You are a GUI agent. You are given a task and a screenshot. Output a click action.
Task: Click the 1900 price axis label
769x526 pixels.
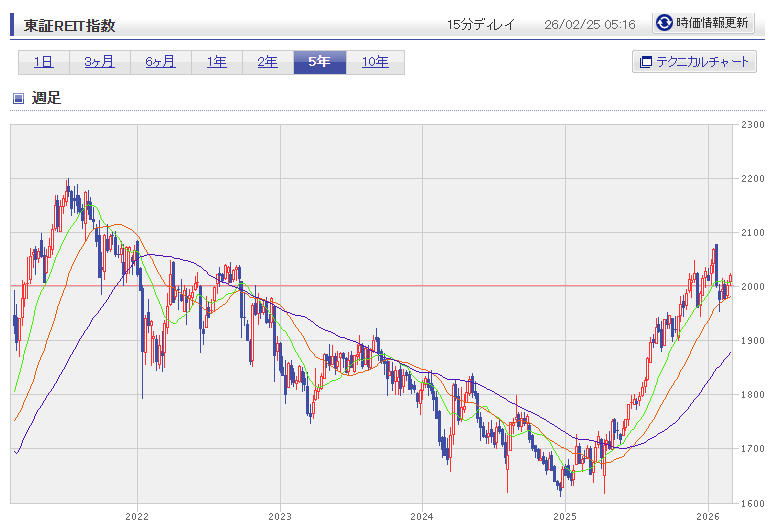(x=753, y=340)
